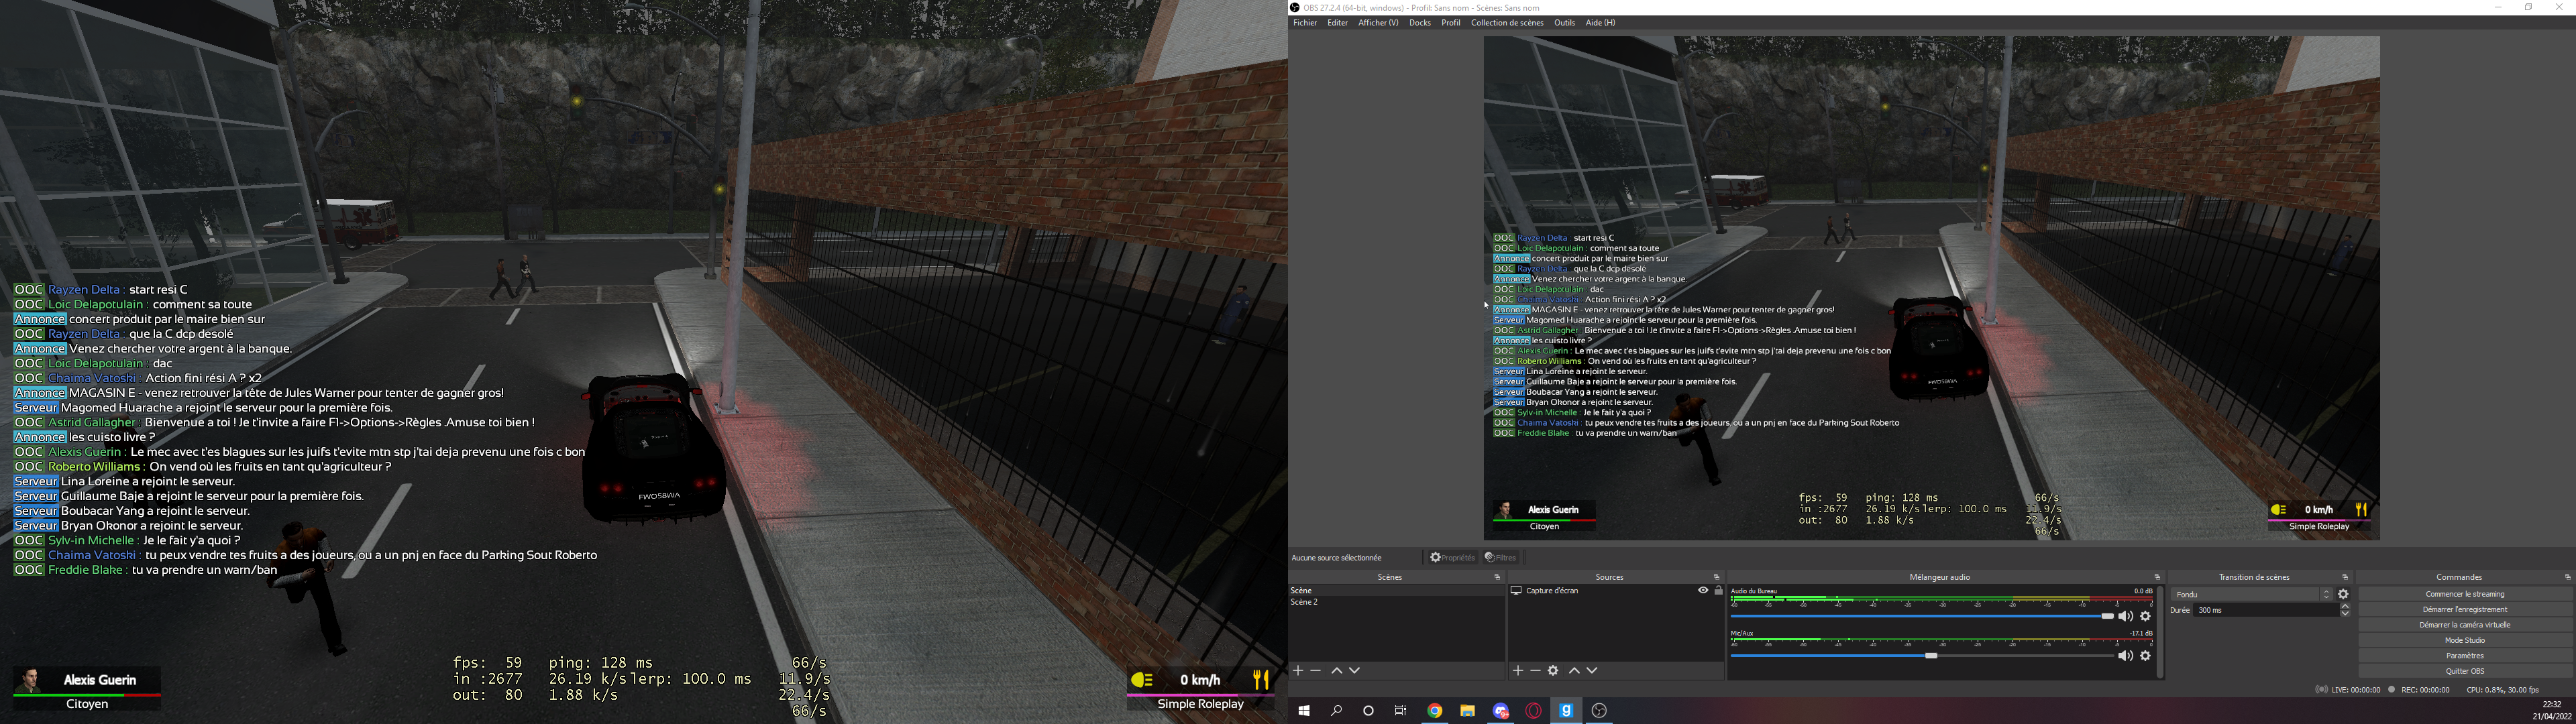The height and width of the screenshot is (724, 2576).
Task: Mute Audio du Bureau speaker icon
Action: coord(2125,617)
